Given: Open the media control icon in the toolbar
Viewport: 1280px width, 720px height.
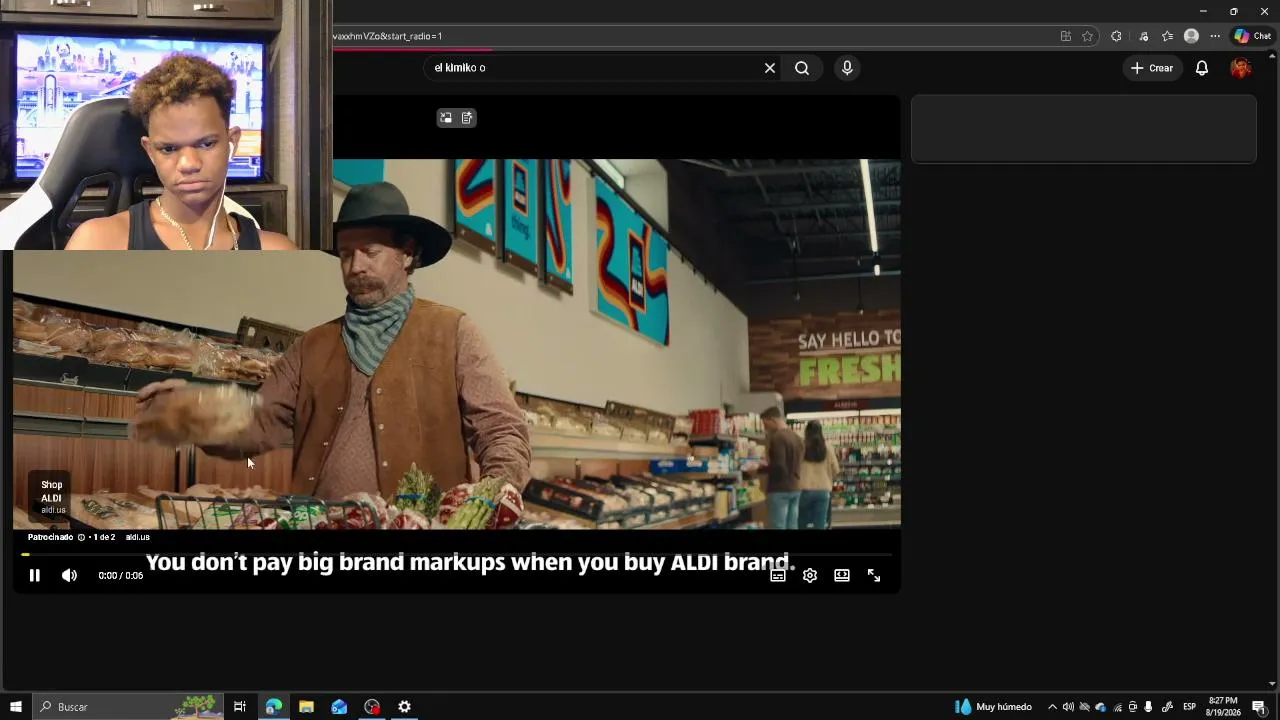Looking at the screenshot, I should point(1143,36).
